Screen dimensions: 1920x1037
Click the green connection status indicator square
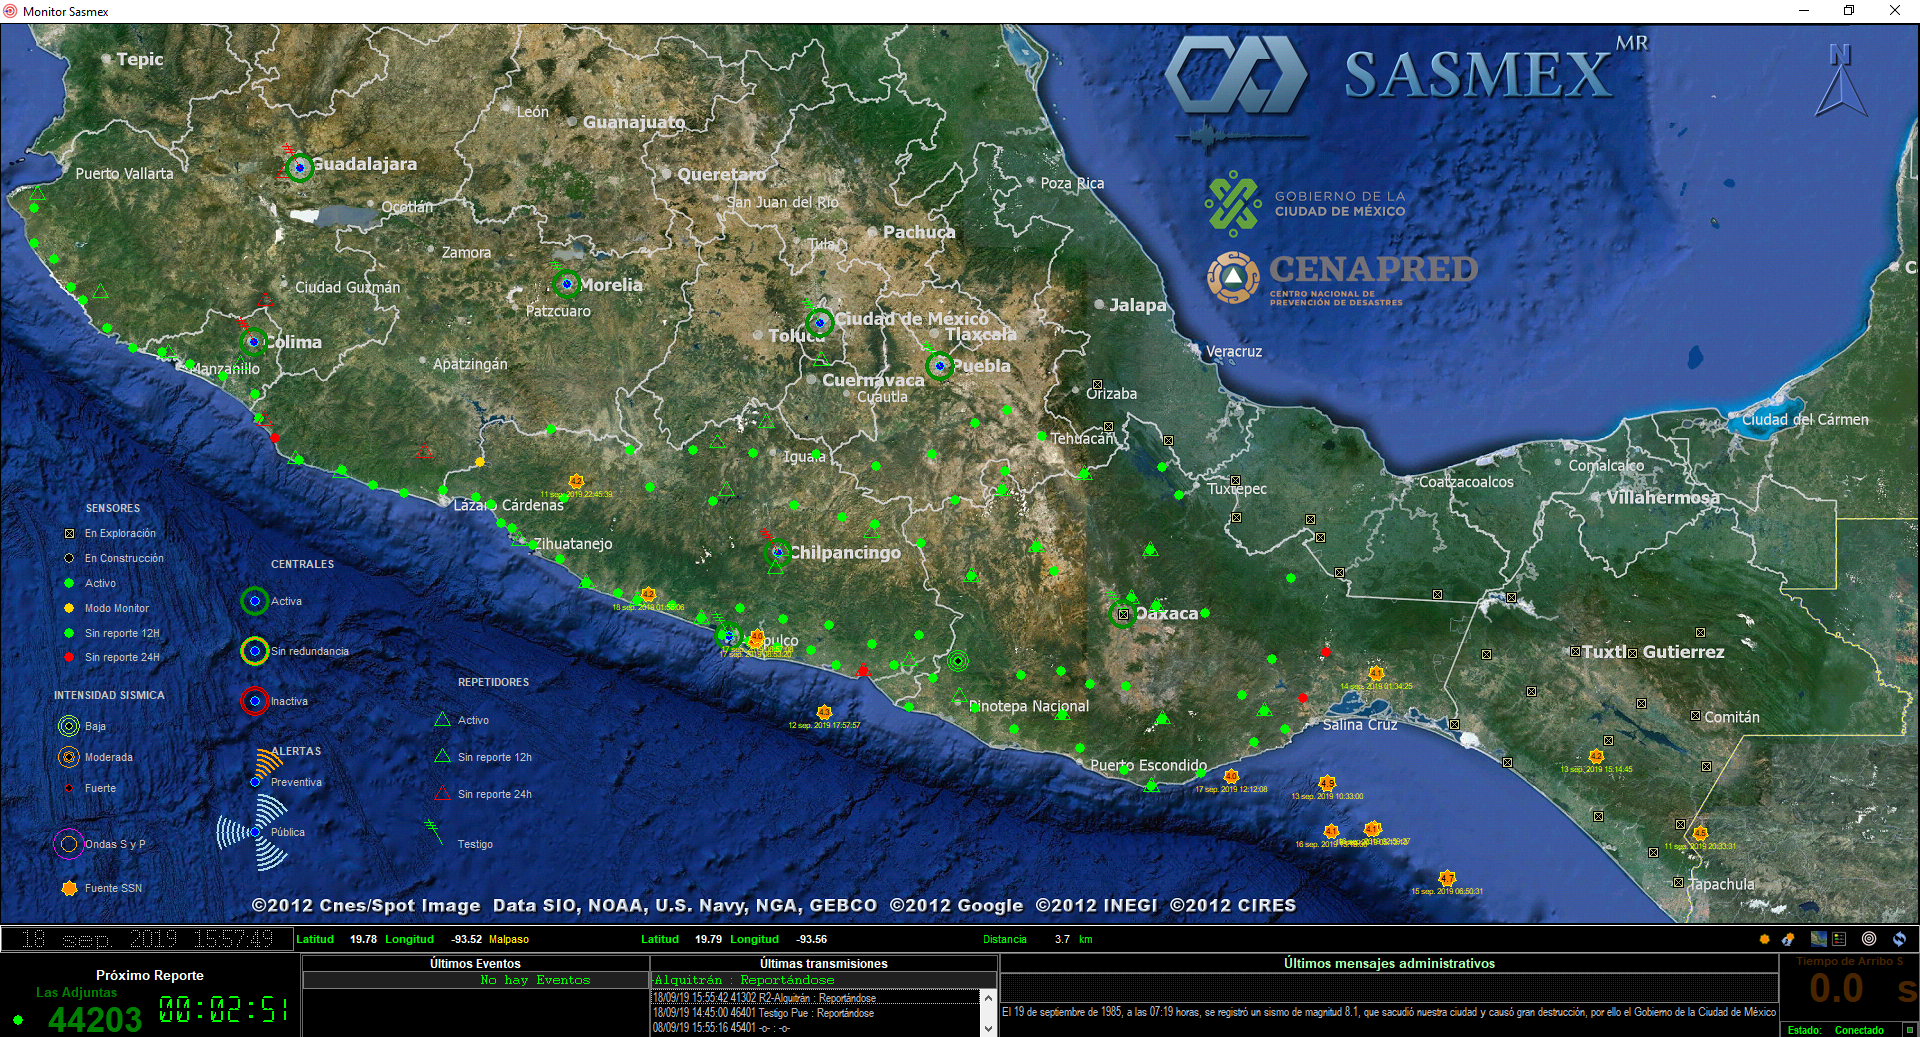[1908, 1030]
